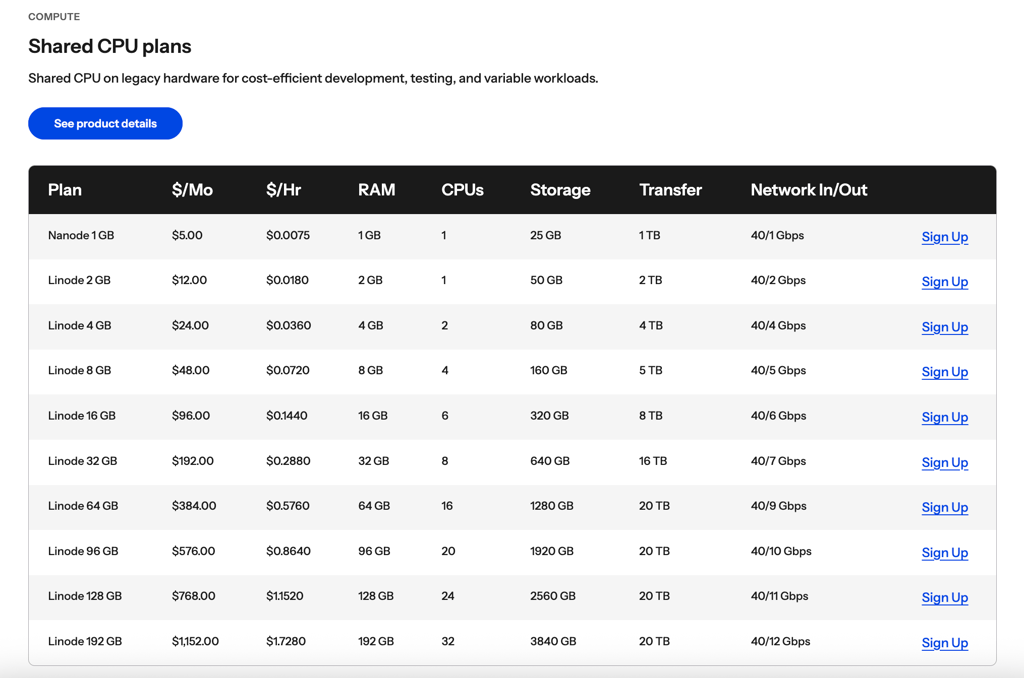Viewport: 1024px width, 678px height.
Task: Click the $24.00 monthly price
Action: click(190, 325)
